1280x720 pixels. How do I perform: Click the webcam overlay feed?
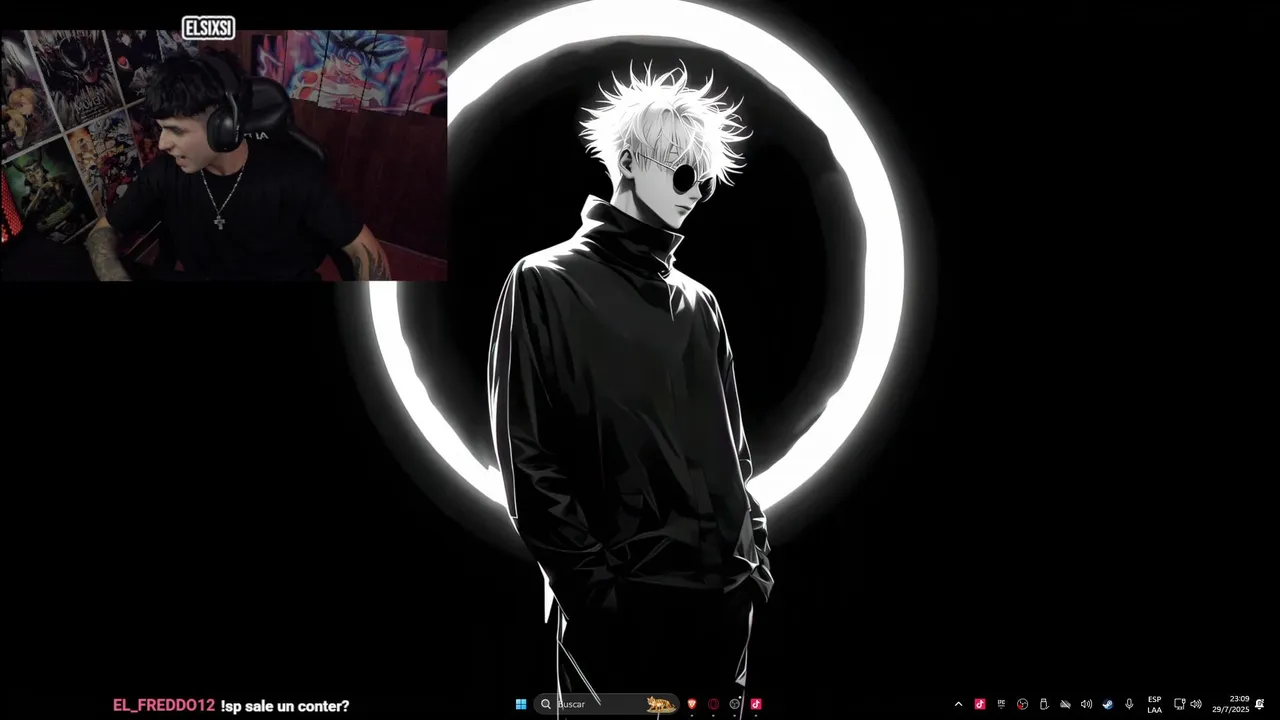[x=223, y=155]
